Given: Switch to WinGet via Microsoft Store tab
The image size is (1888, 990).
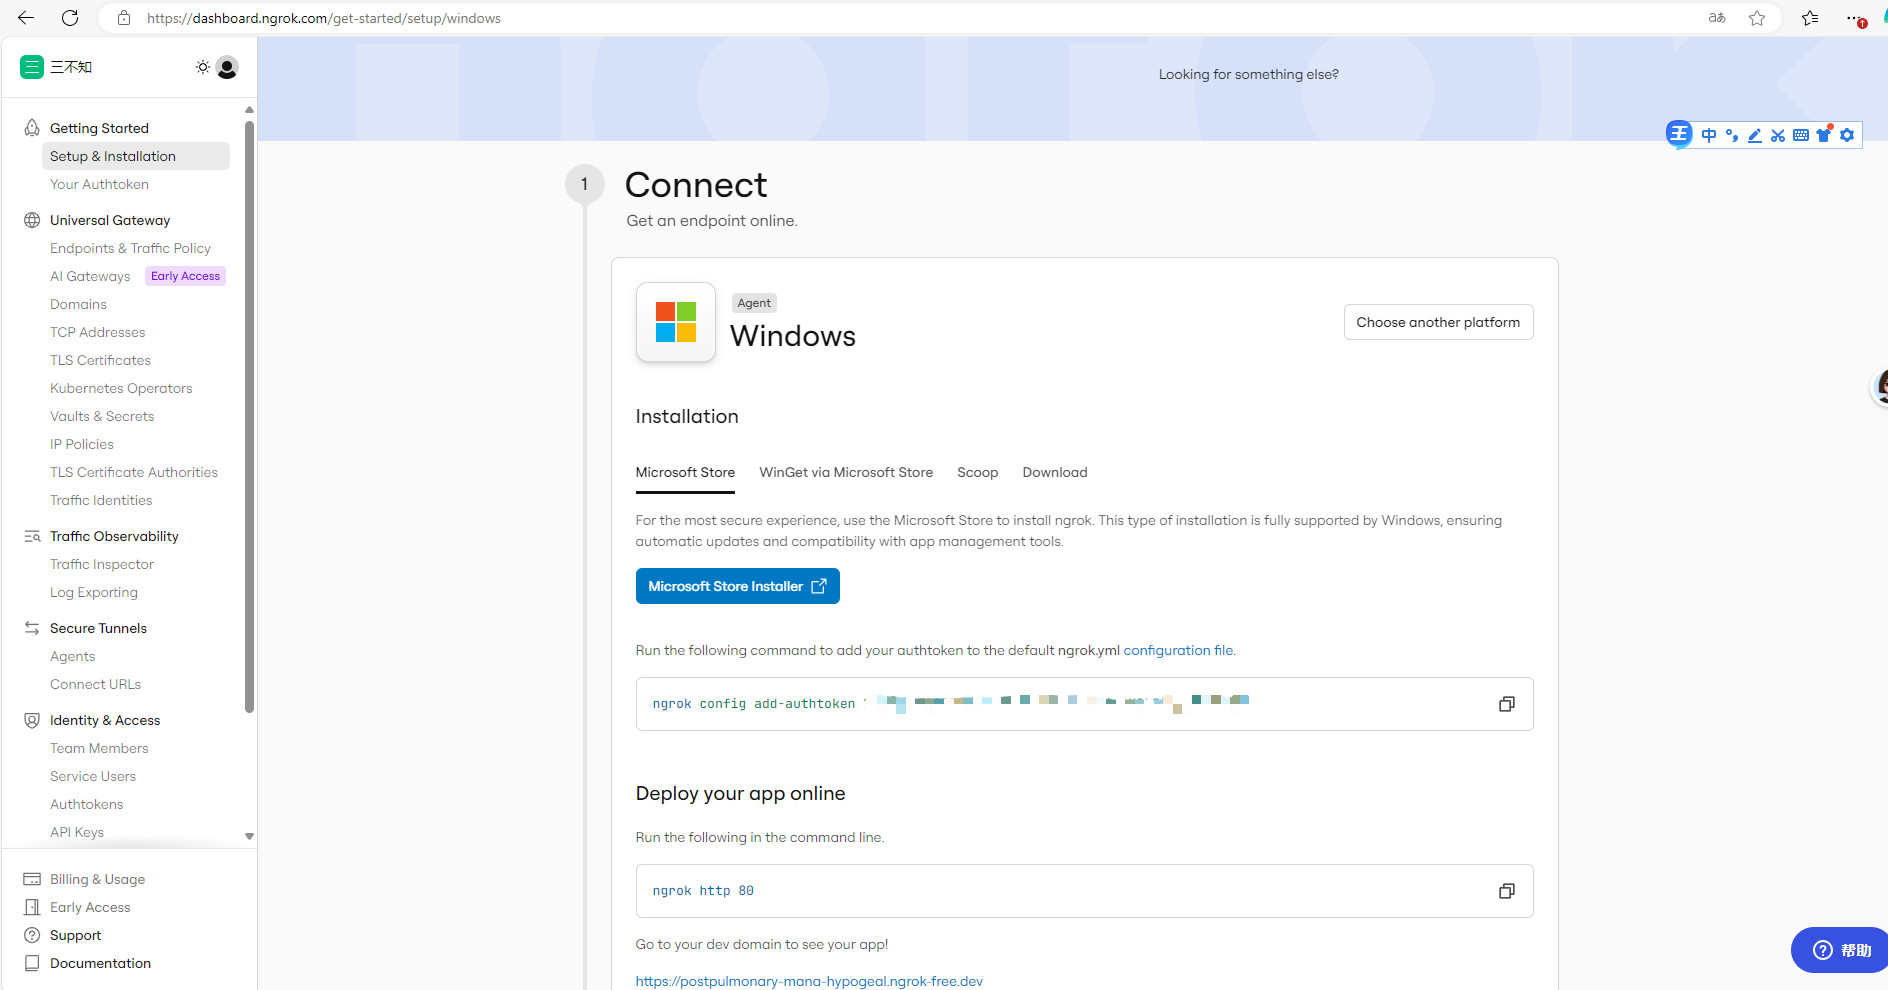Looking at the screenshot, I should (x=846, y=472).
